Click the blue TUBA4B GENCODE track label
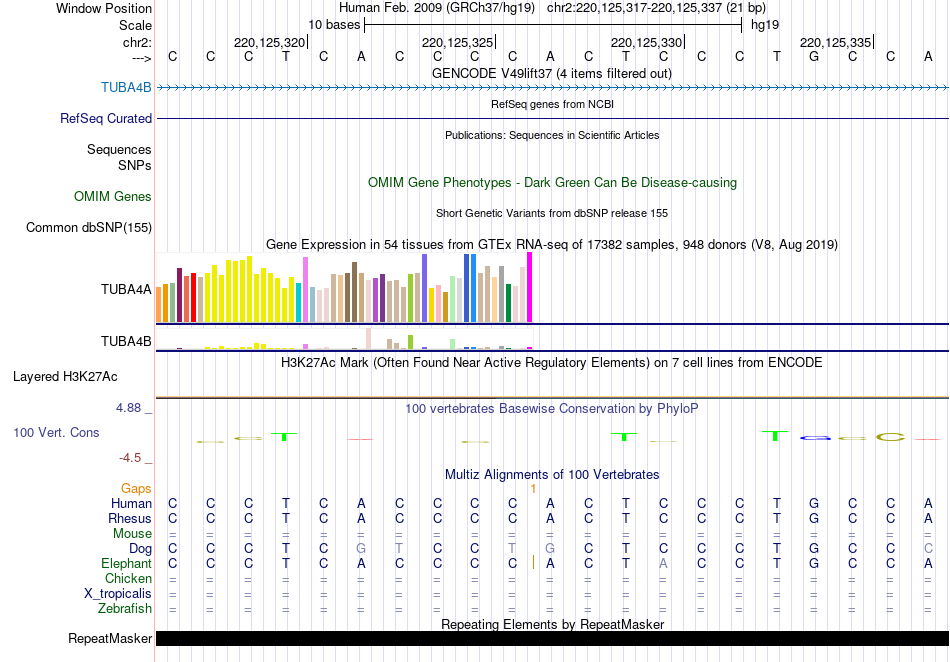The width and height of the screenshot is (950, 662). click(126, 87)
